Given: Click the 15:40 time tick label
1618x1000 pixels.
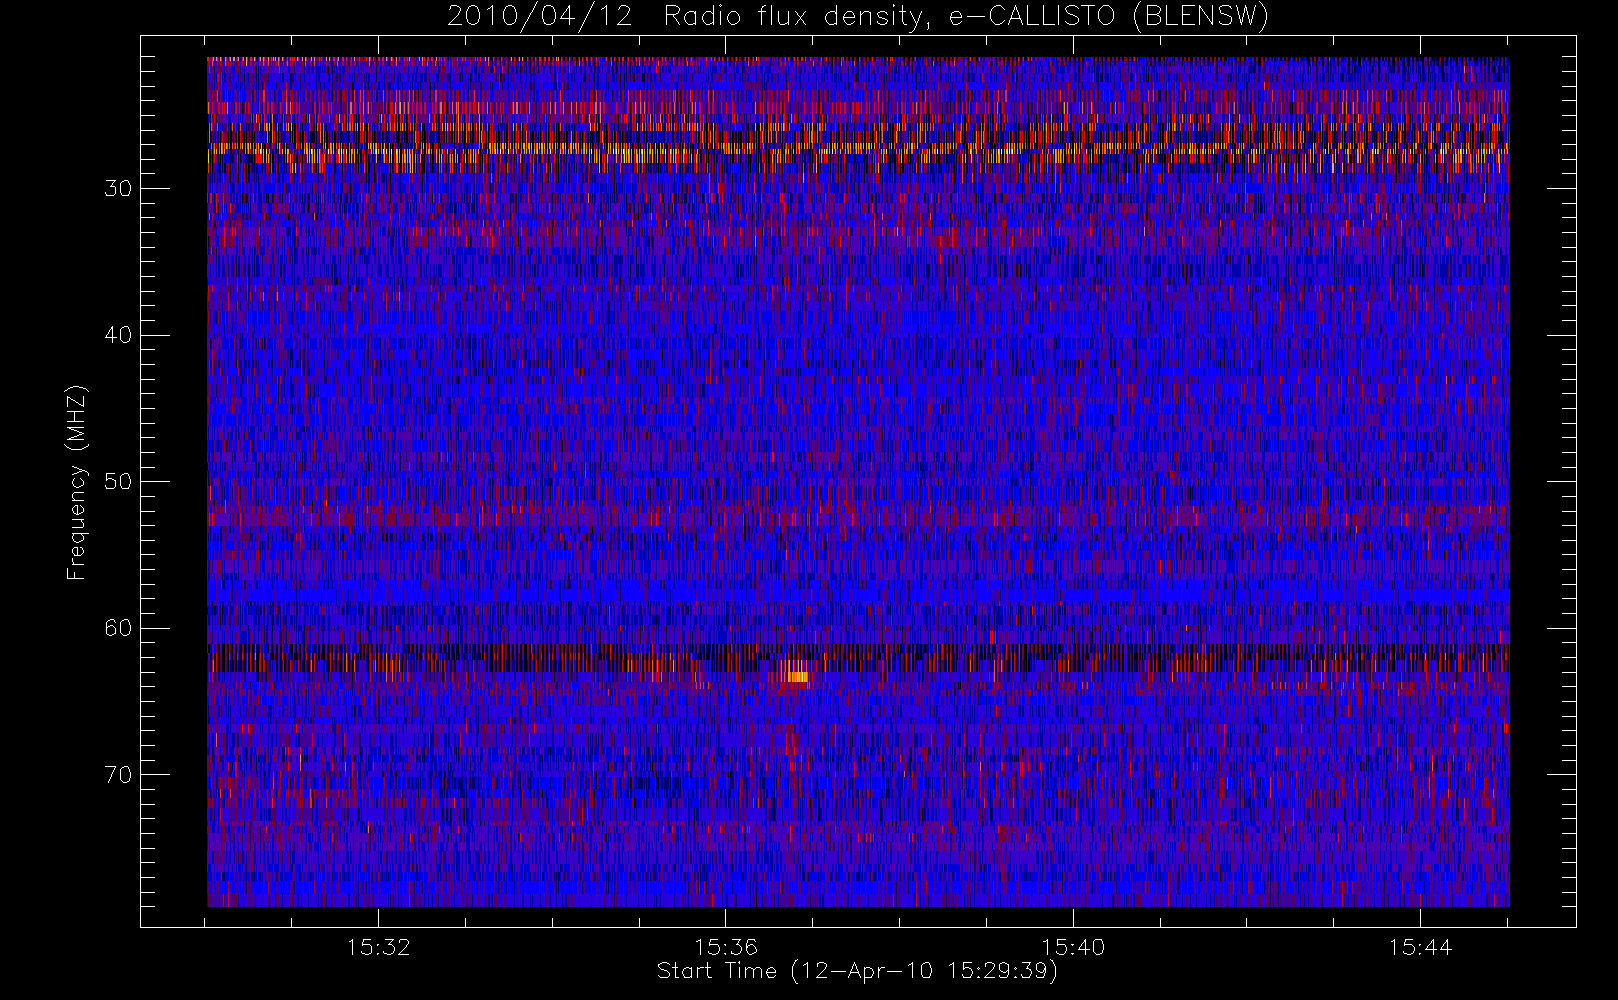Looking at the screenshot, I should tap(1073, 947).
